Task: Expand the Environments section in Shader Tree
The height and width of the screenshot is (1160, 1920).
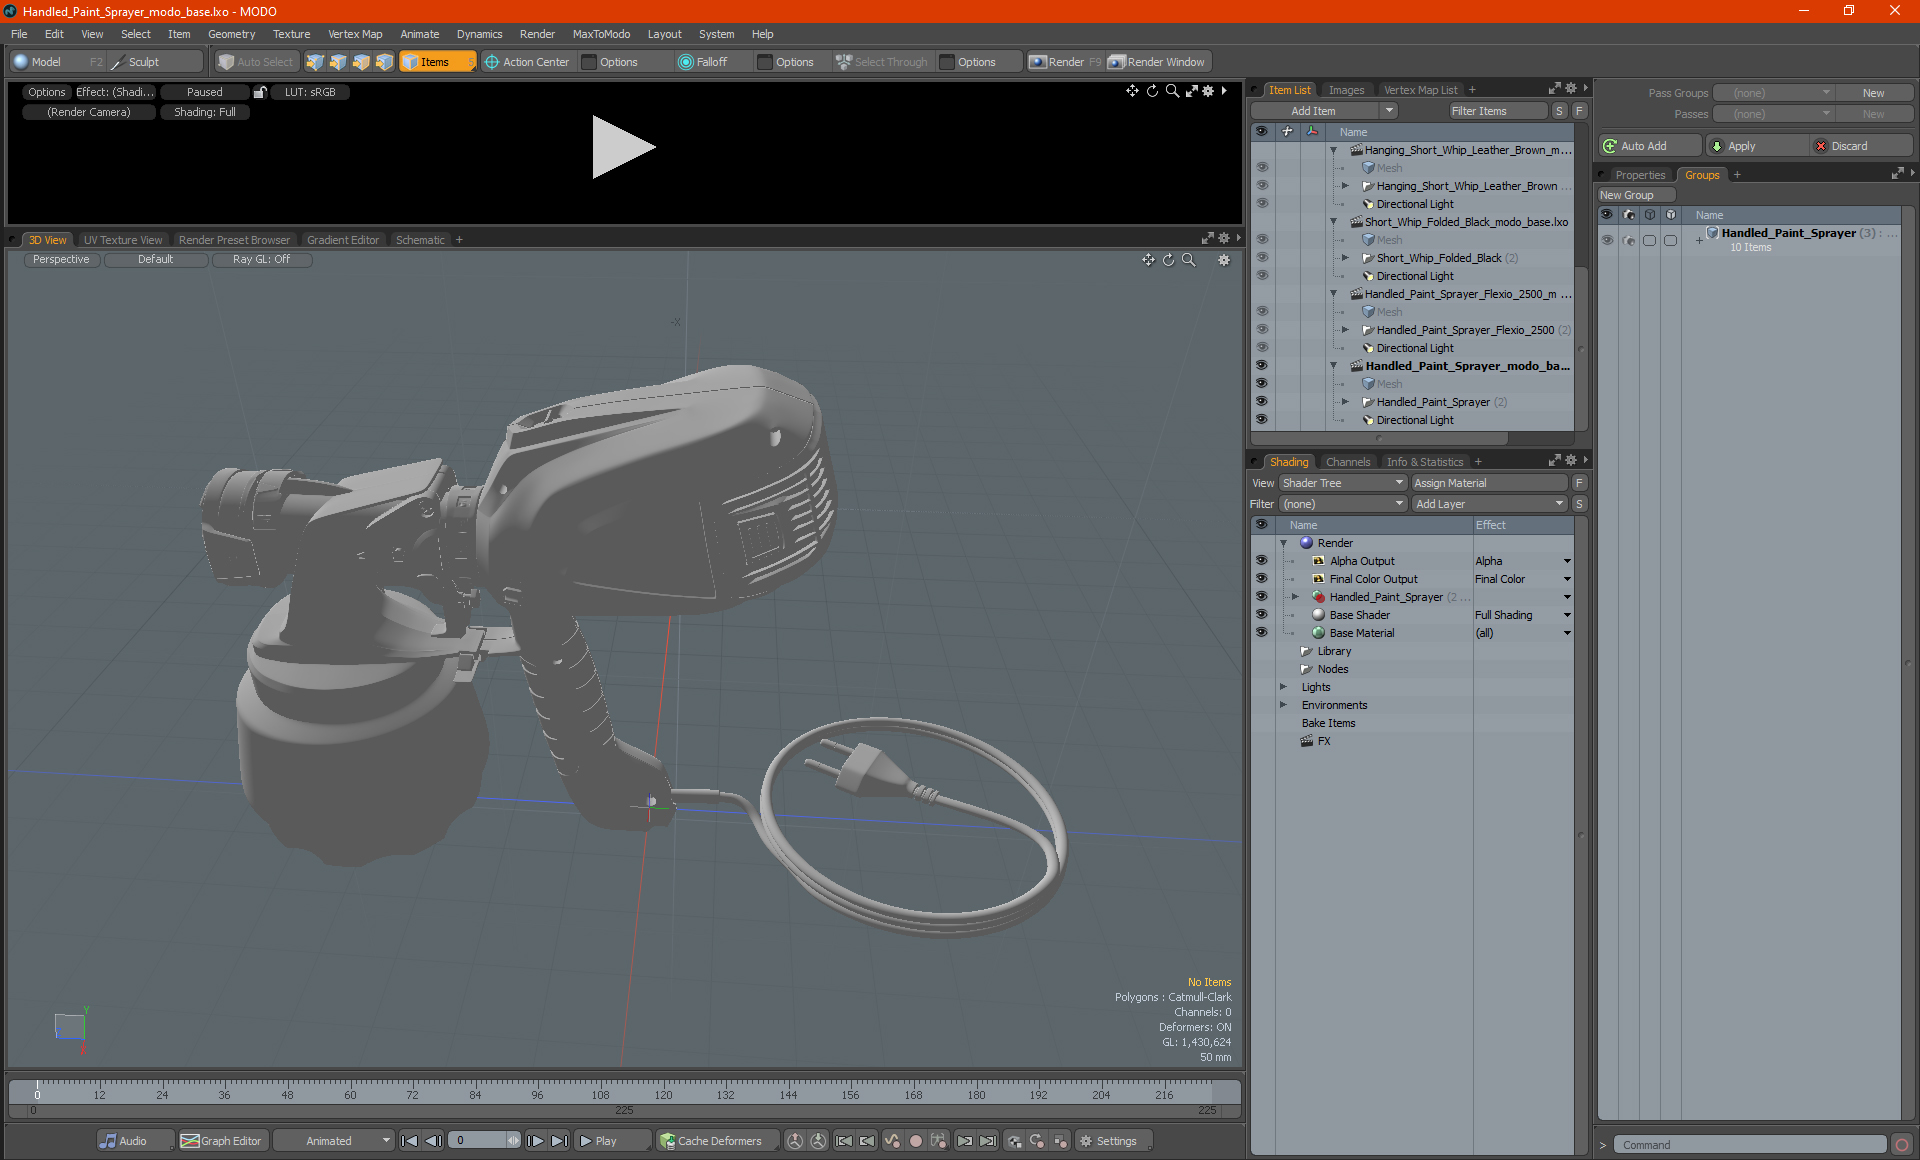Action: tap(1281, 705)
